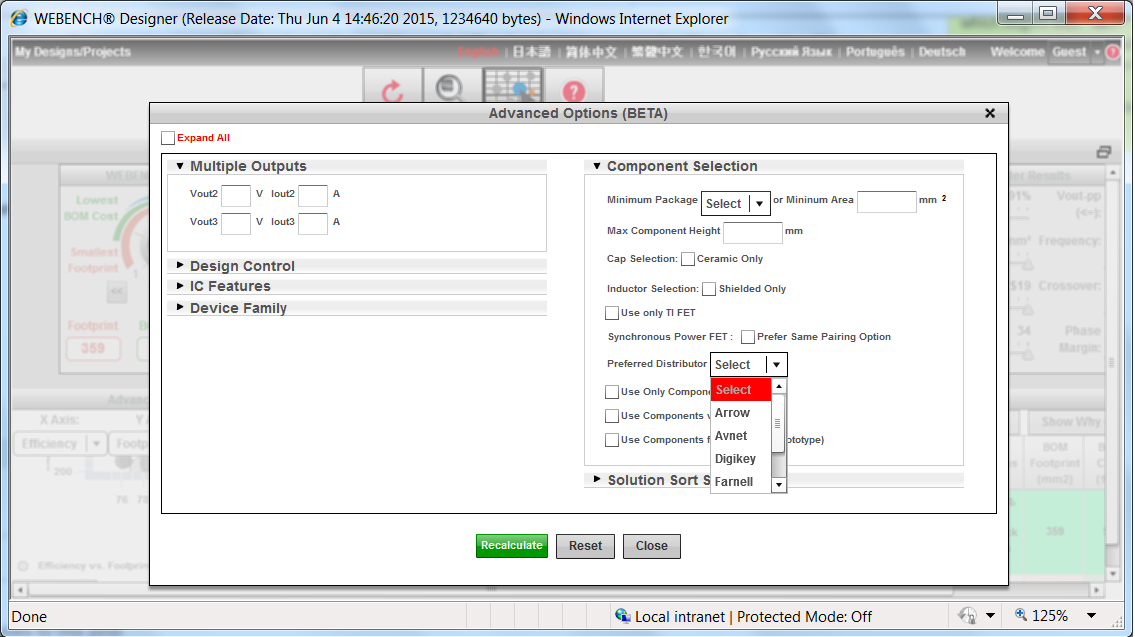This screenshot has height=637, width=1135.
Task: Click the Iout3 current input field
Action: [313, 224]
